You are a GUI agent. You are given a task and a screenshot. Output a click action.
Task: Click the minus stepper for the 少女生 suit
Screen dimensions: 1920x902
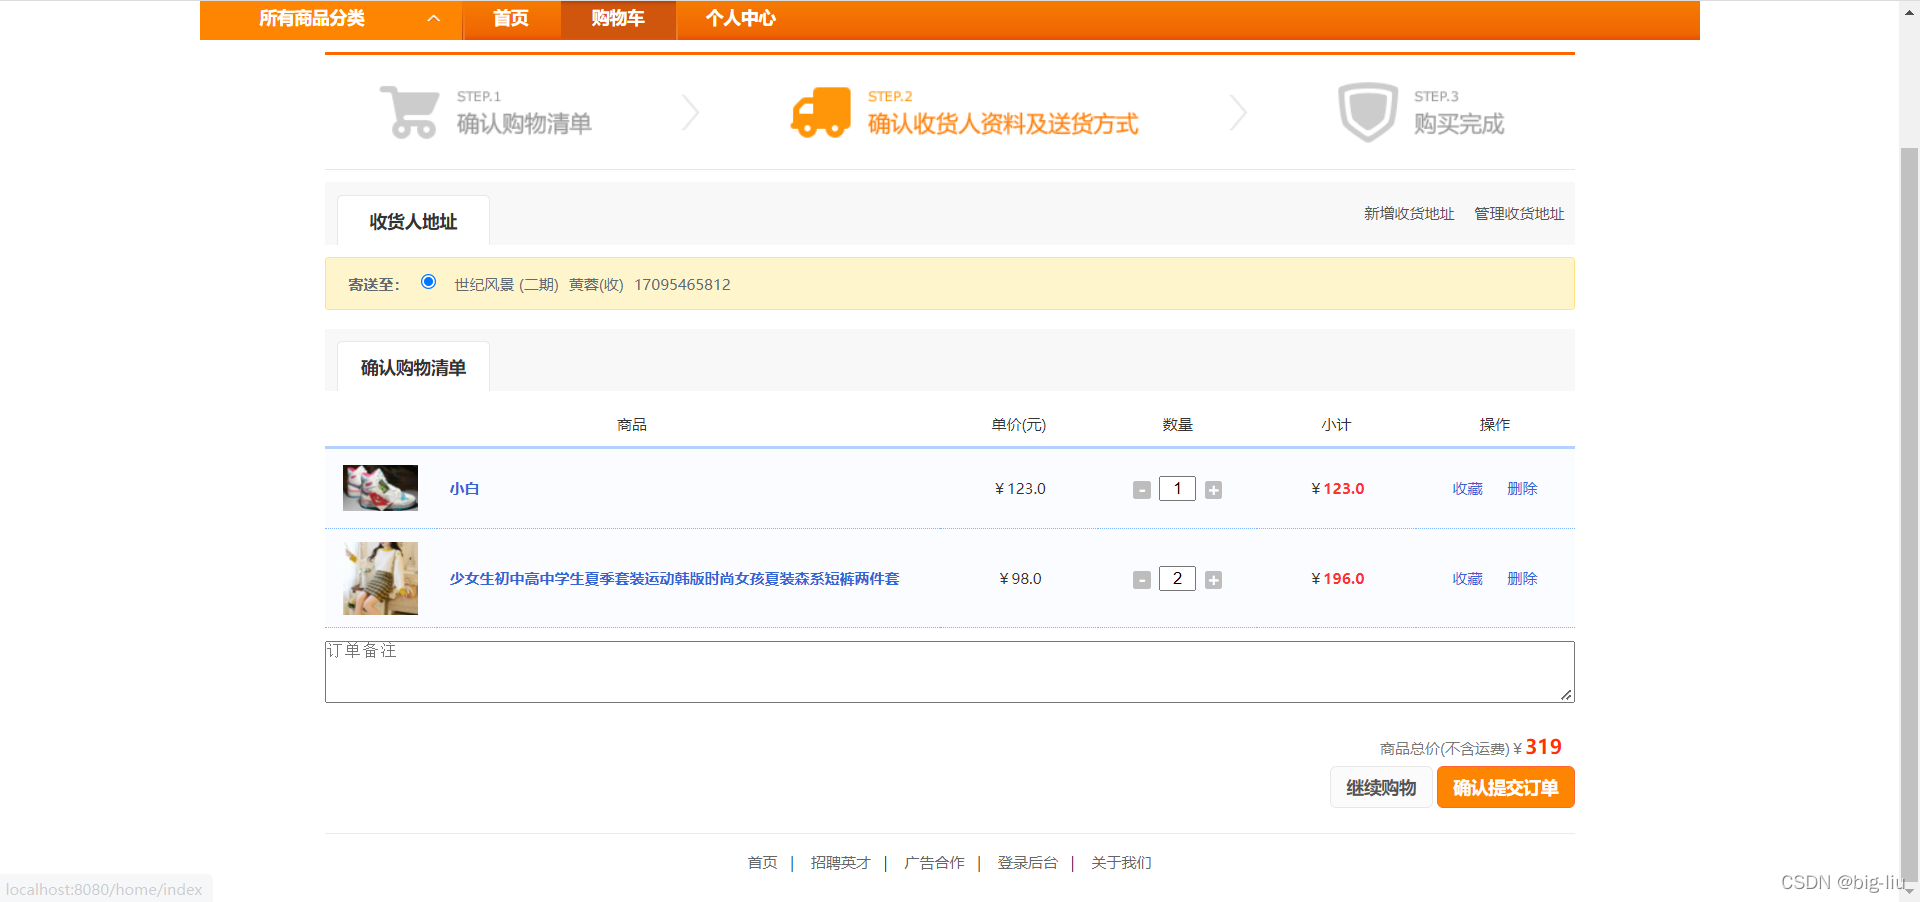click(x=1141, y=579)
